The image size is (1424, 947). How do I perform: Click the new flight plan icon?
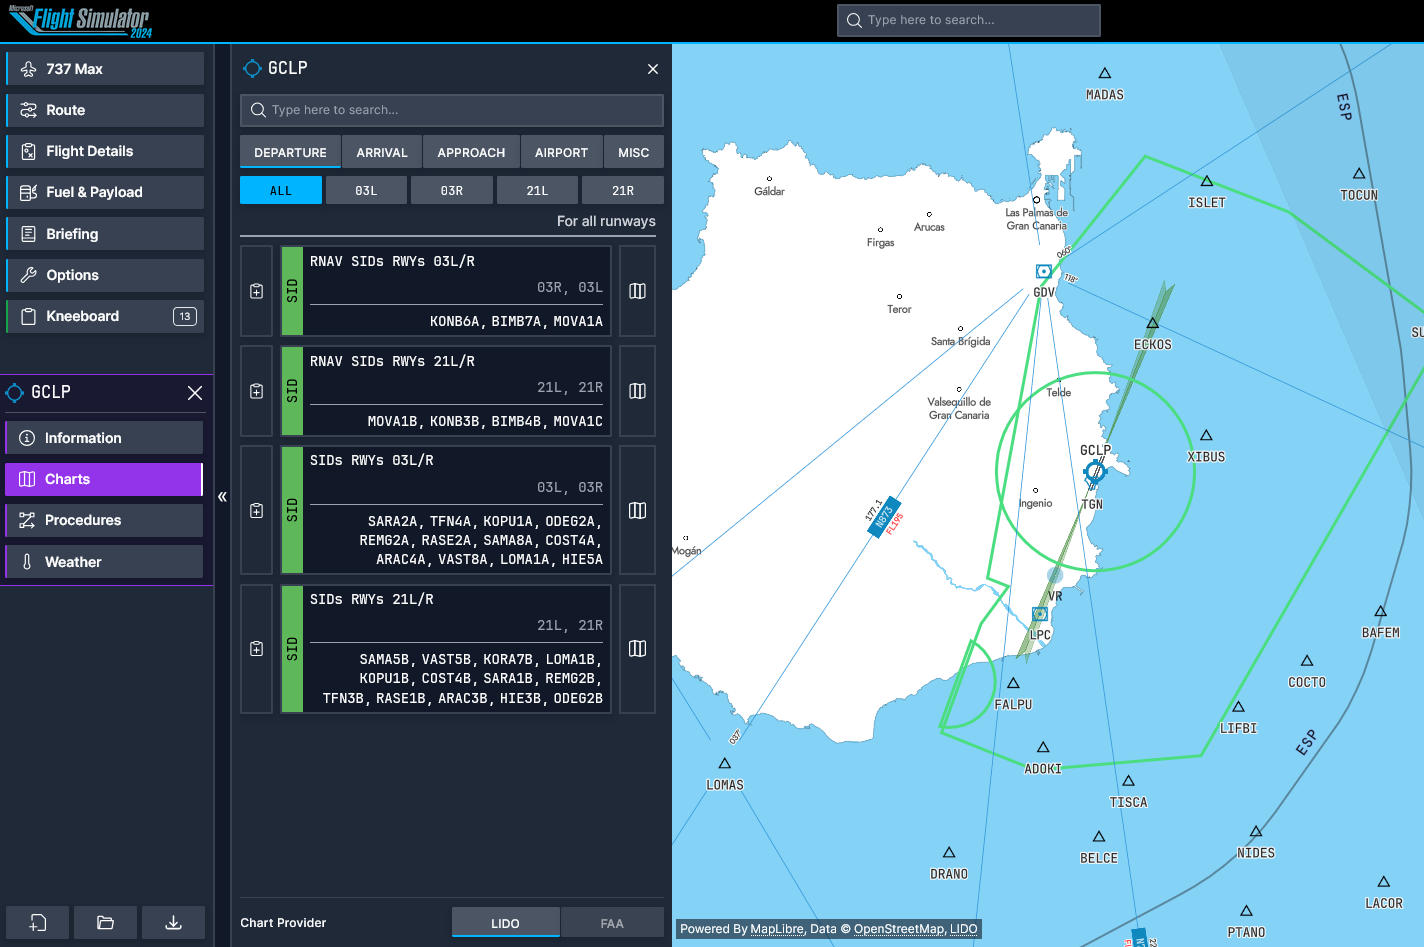(38, 922)
